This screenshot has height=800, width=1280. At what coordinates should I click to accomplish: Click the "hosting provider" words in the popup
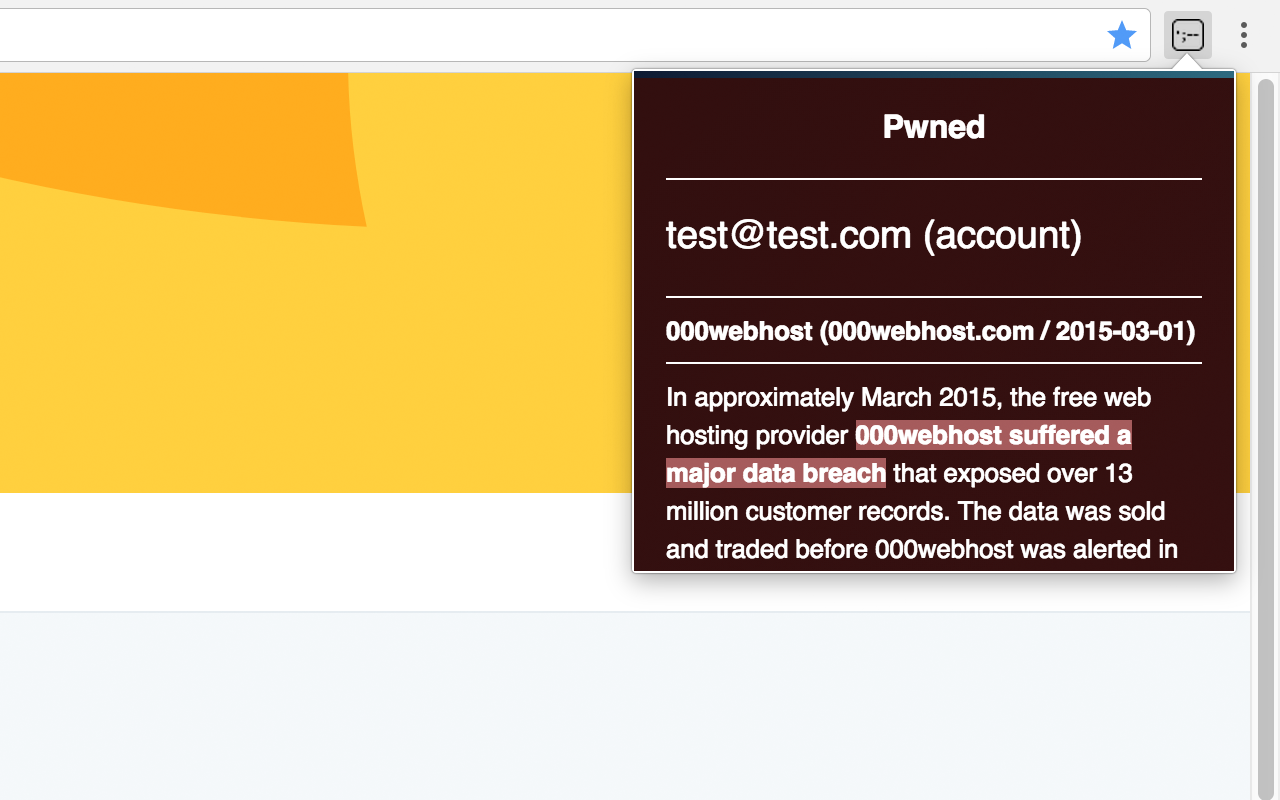click(x=757, y=436)
